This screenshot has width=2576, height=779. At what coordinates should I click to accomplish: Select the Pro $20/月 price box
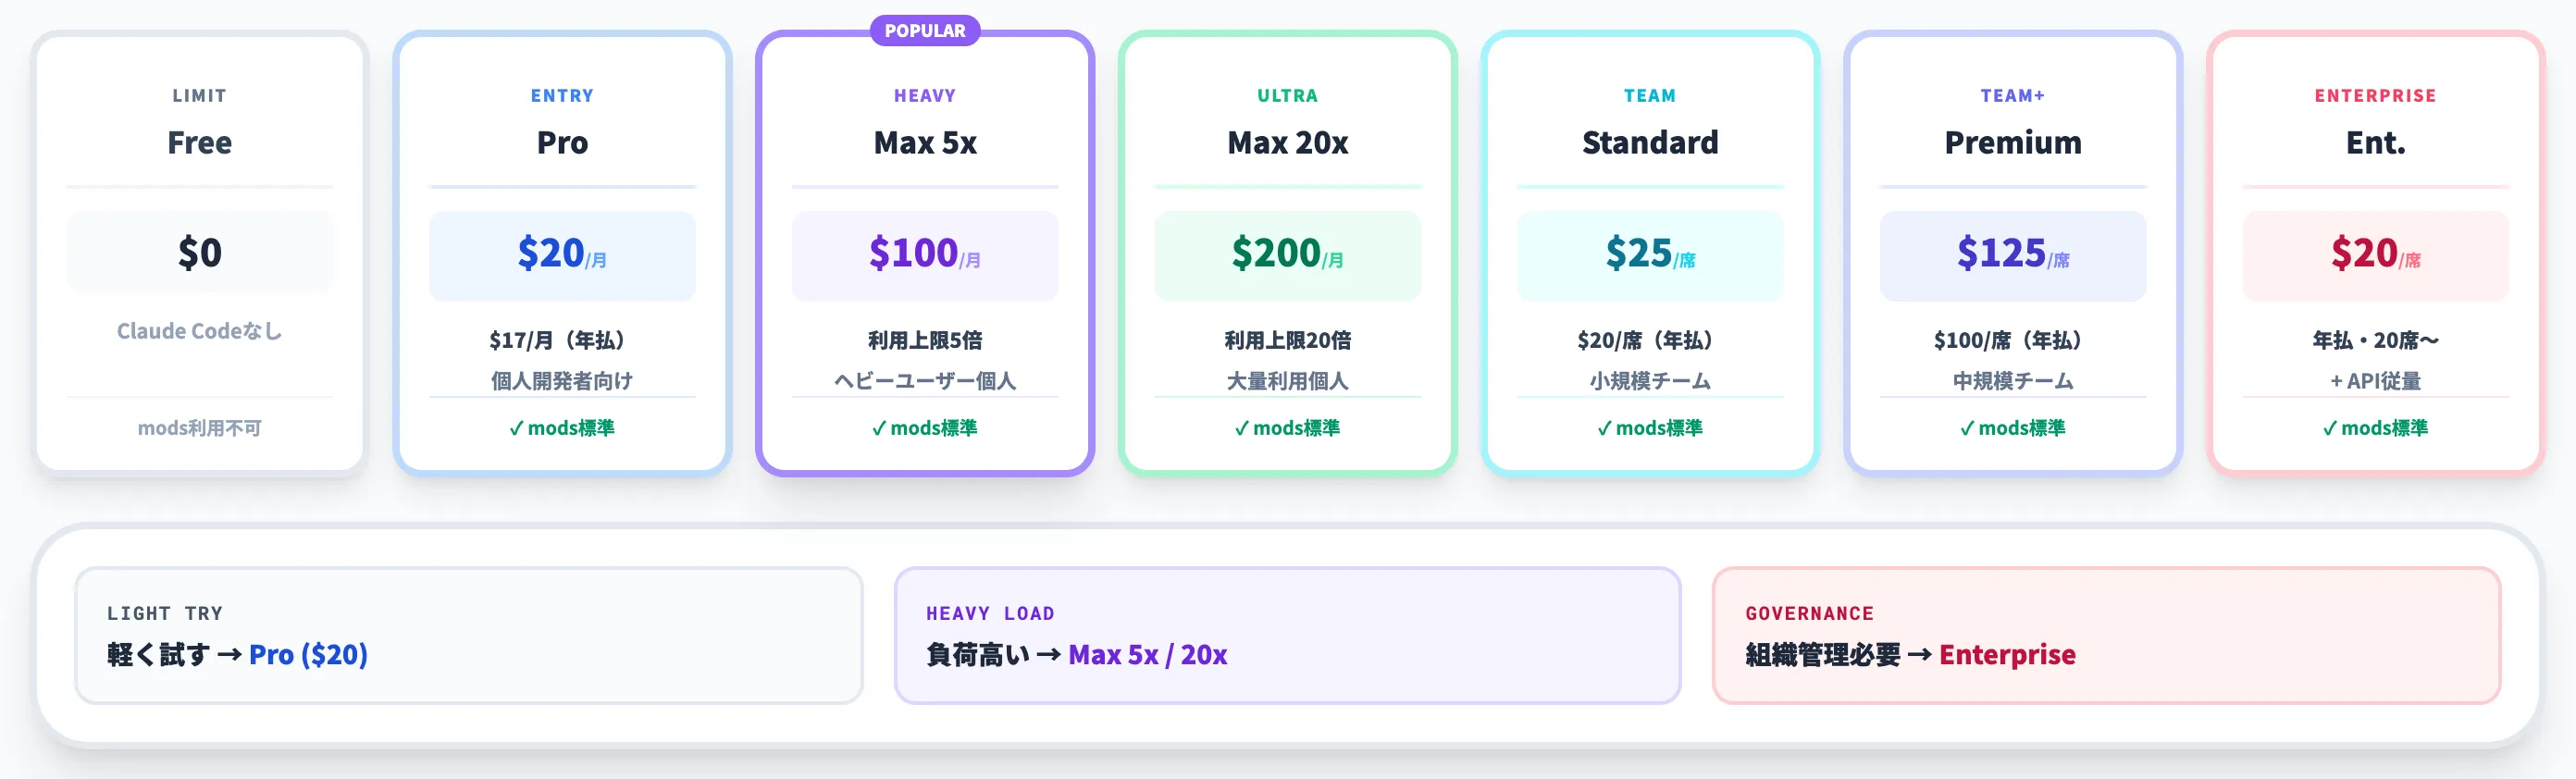(x=562, y=255)
